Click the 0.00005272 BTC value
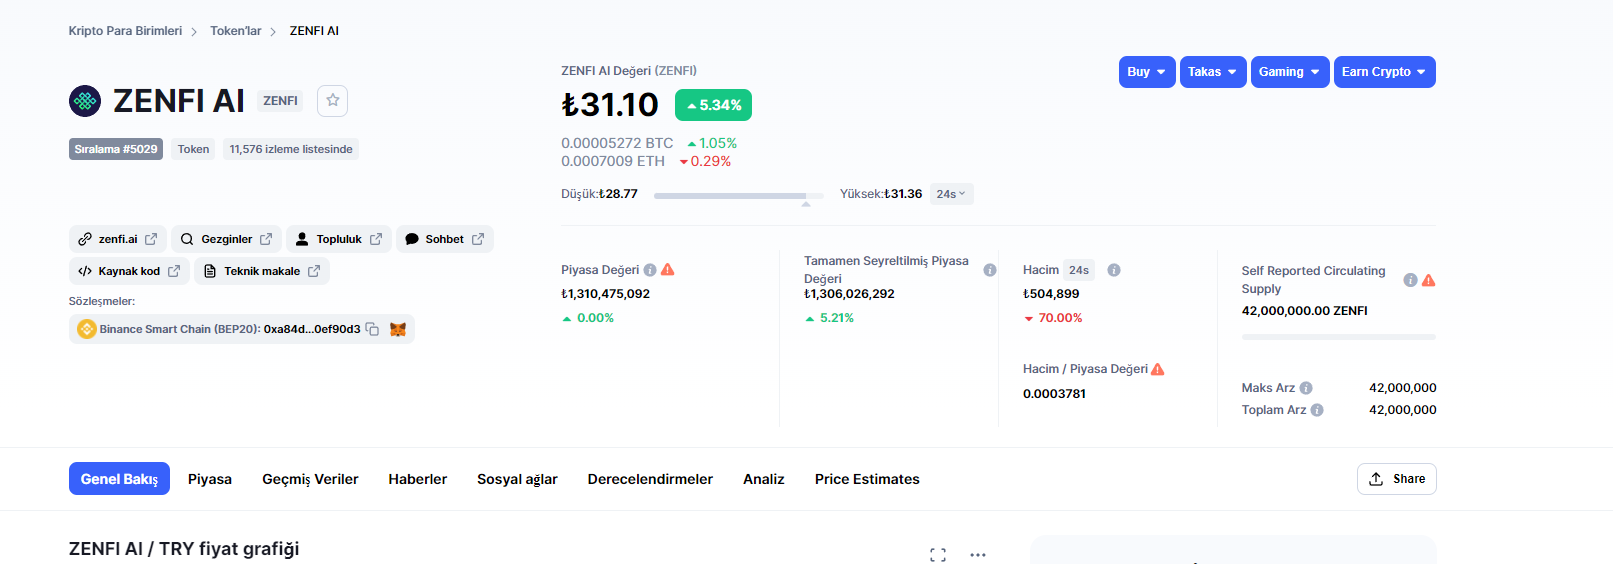This screenshot has width=1613, height=564. pyautogui.click(x=617, y=143)
